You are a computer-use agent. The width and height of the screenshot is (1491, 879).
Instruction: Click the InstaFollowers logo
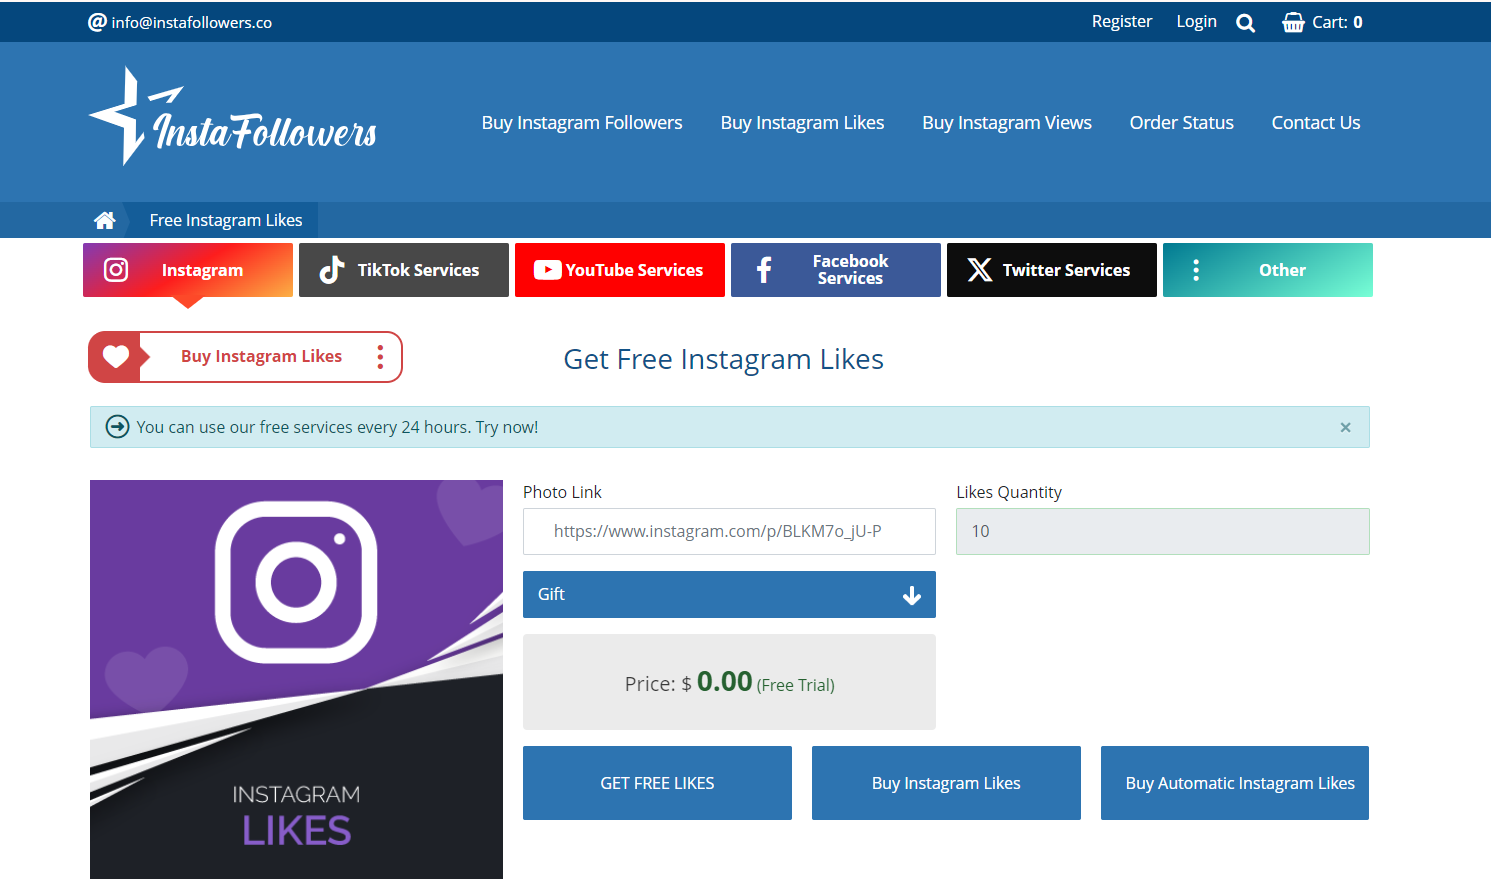pos(233,117)
